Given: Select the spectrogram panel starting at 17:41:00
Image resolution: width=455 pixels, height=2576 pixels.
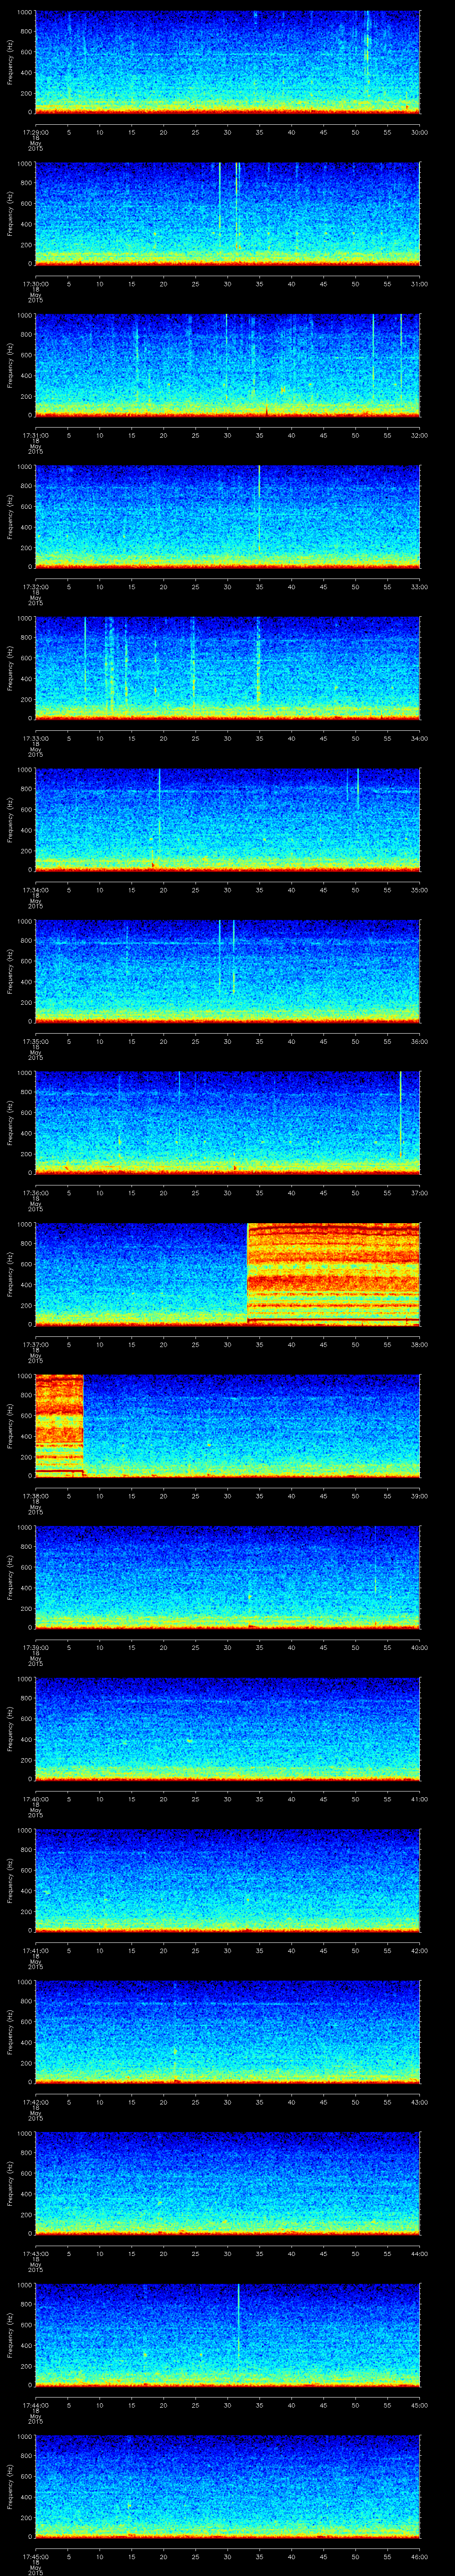Looking at the screenshot, I should [x=227, y=1879].
